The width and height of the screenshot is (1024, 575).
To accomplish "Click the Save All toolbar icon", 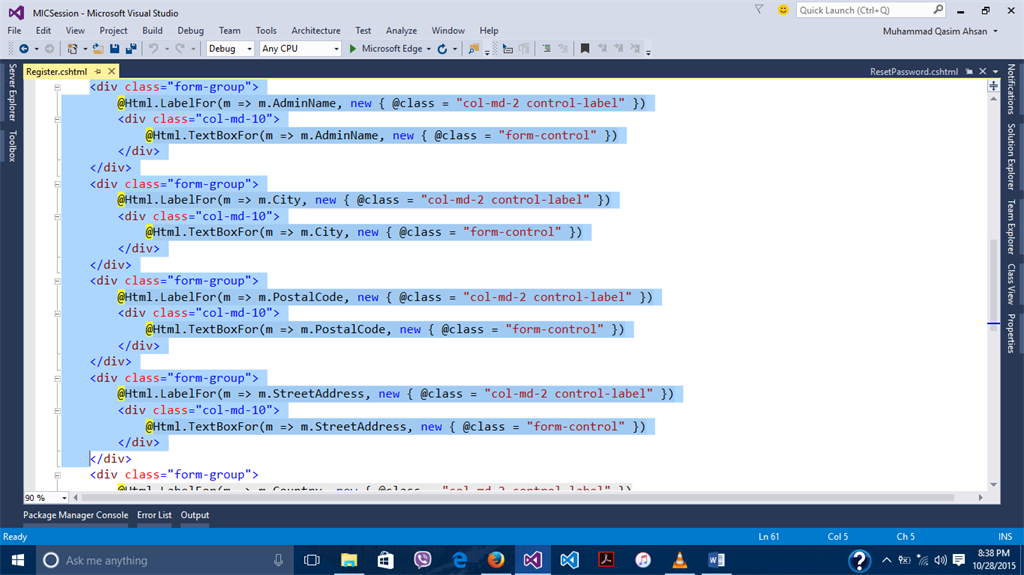I will click(x=130, y=48).
